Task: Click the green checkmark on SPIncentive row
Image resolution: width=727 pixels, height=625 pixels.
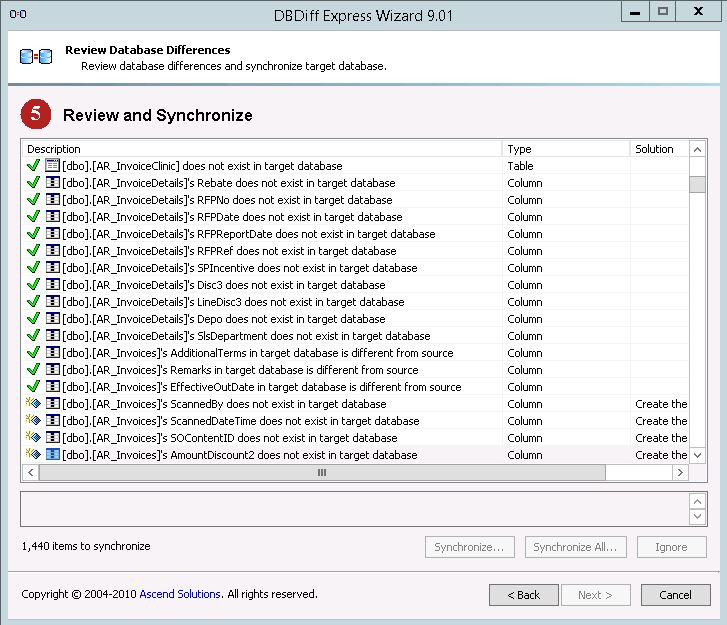Action: [34, 268]
